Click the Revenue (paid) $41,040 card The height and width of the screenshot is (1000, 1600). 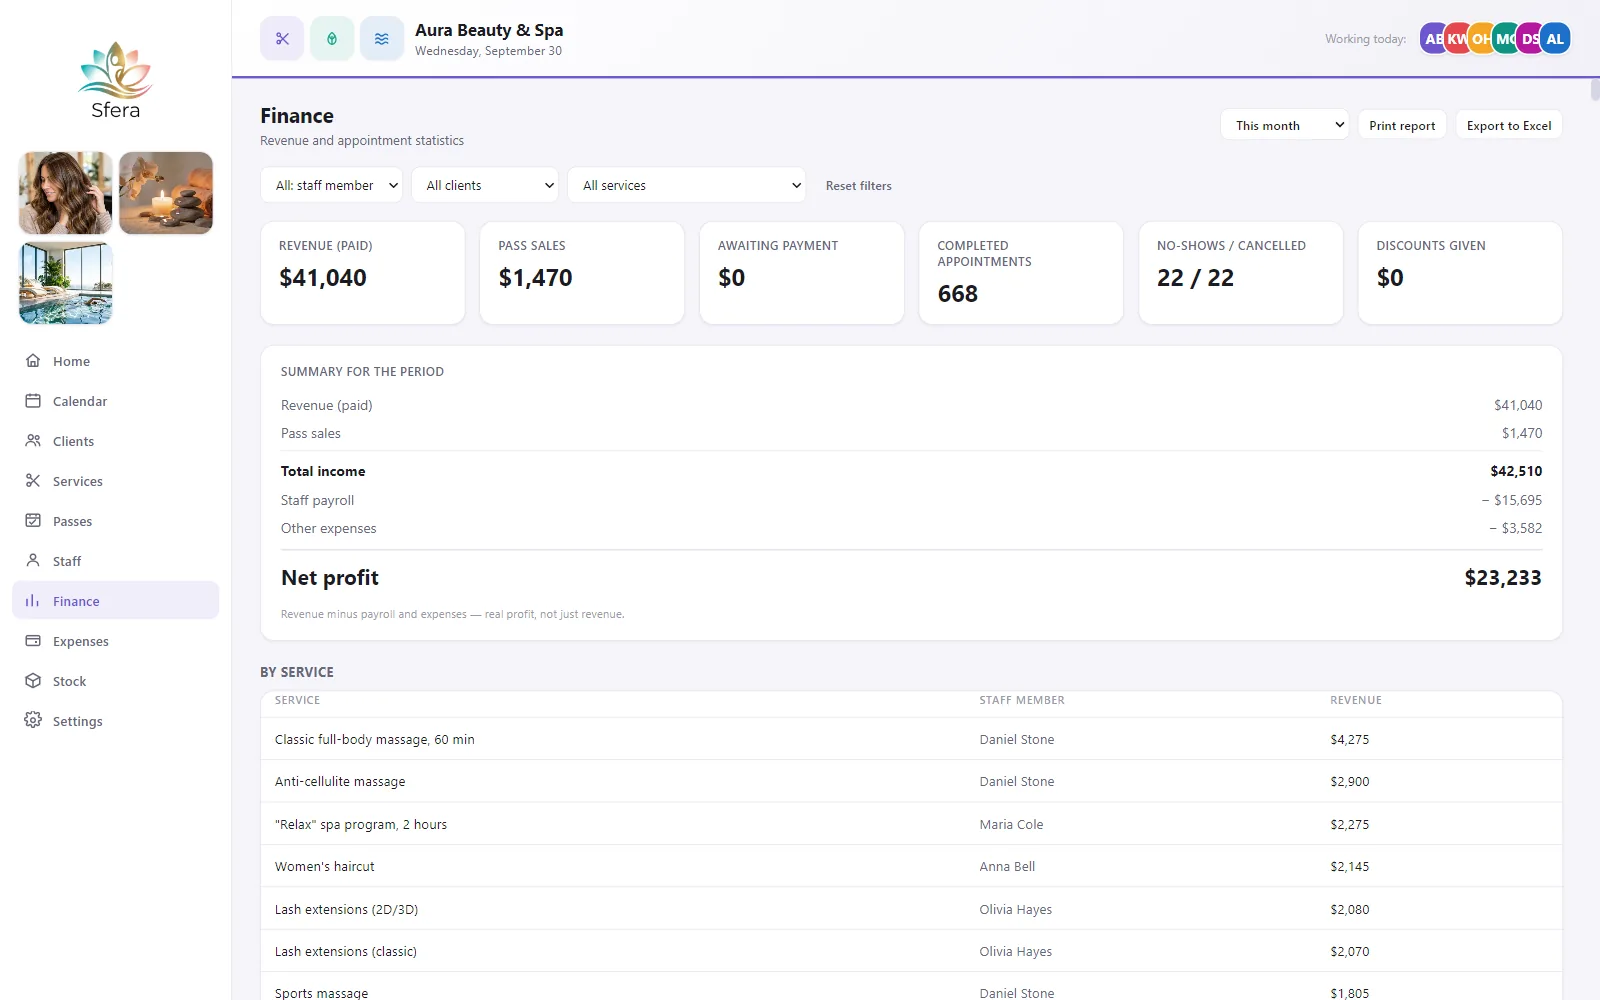pyautogui.click(x=363, y=273)
